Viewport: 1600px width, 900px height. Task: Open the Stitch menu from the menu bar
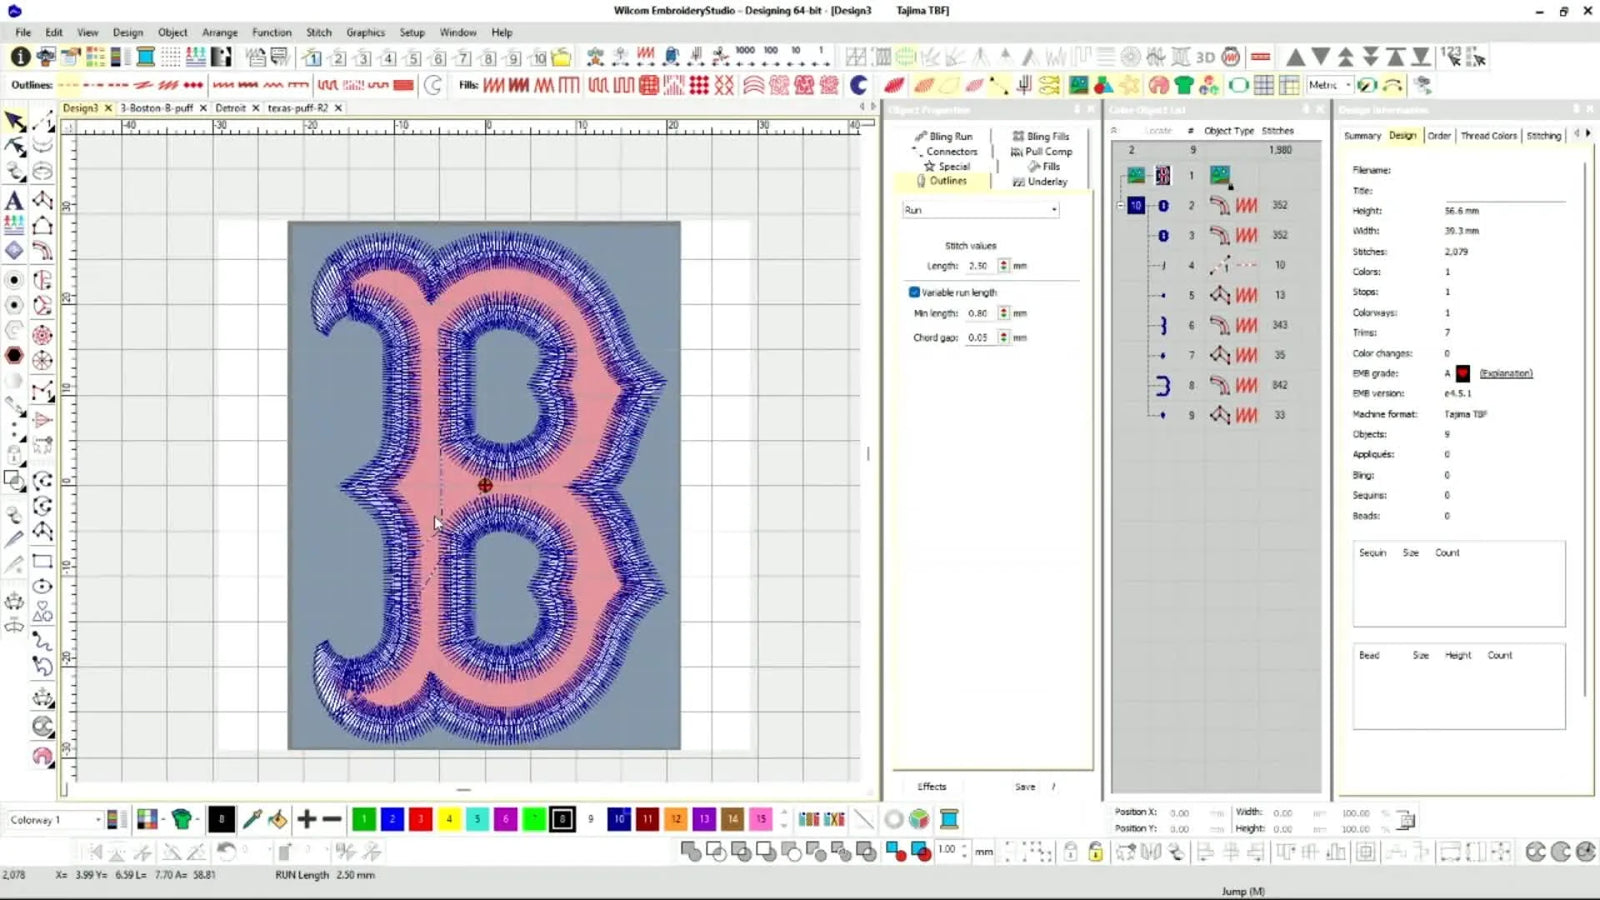click(318, 32)
